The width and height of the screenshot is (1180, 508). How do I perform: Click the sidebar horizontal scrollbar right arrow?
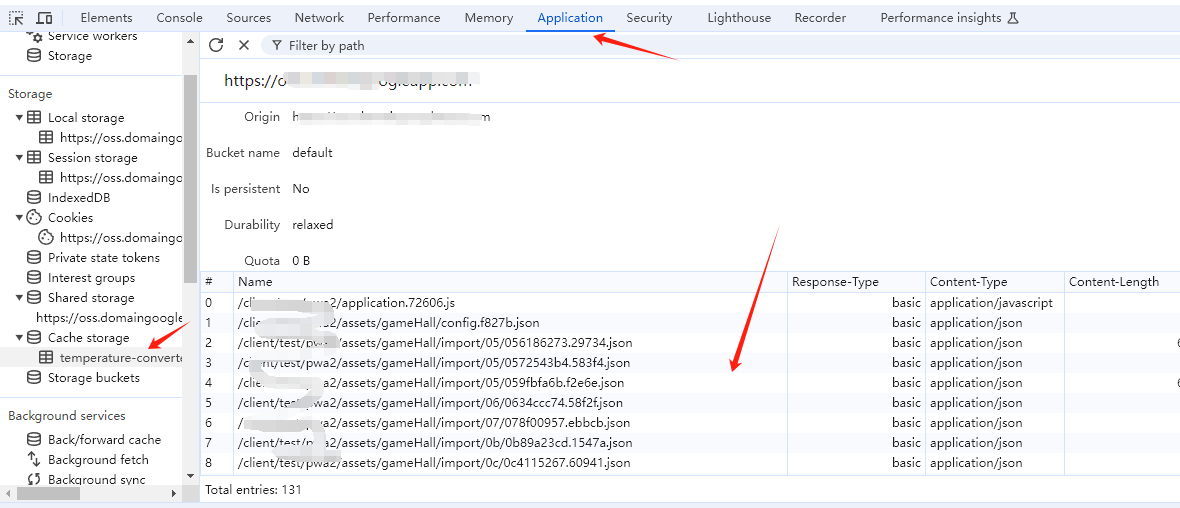pos(173,494)
